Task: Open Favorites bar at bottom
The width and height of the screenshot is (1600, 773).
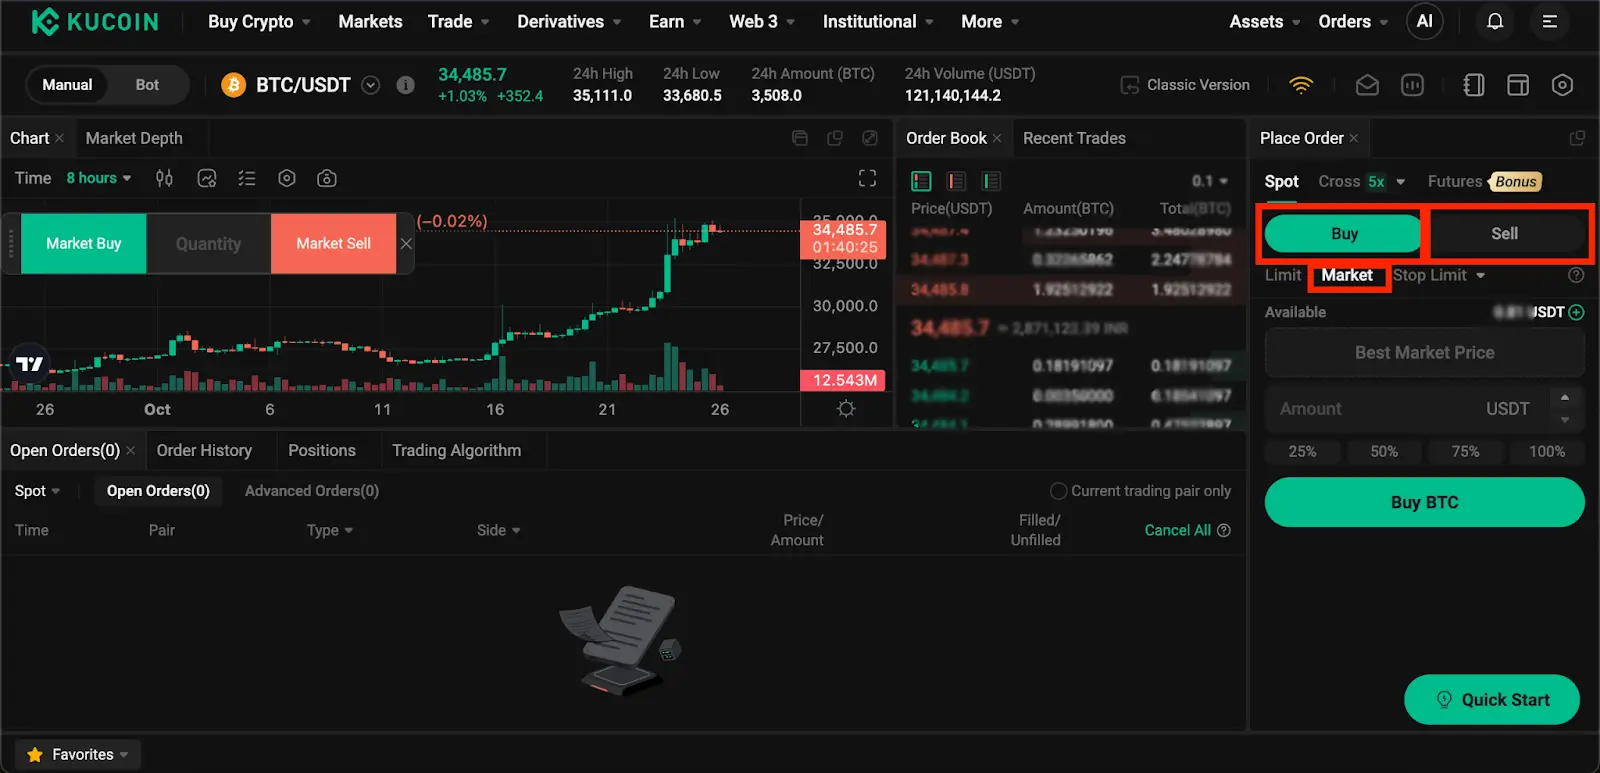Action: click(78, 755)
